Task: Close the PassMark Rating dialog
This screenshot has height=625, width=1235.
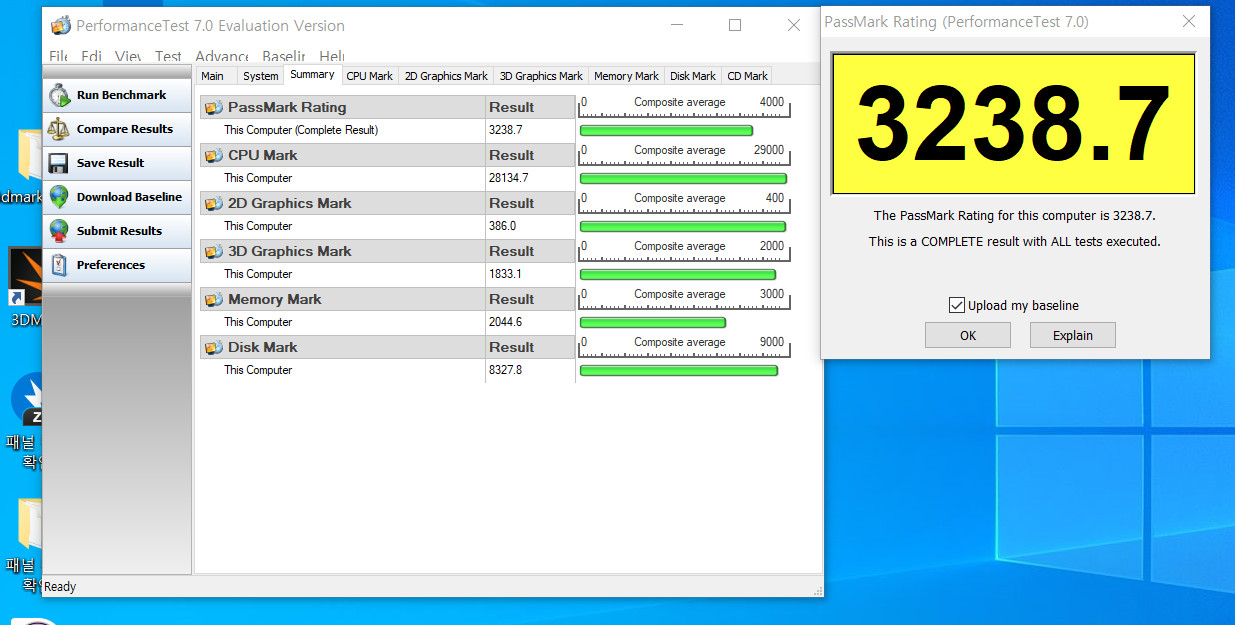Action: 1189,21
